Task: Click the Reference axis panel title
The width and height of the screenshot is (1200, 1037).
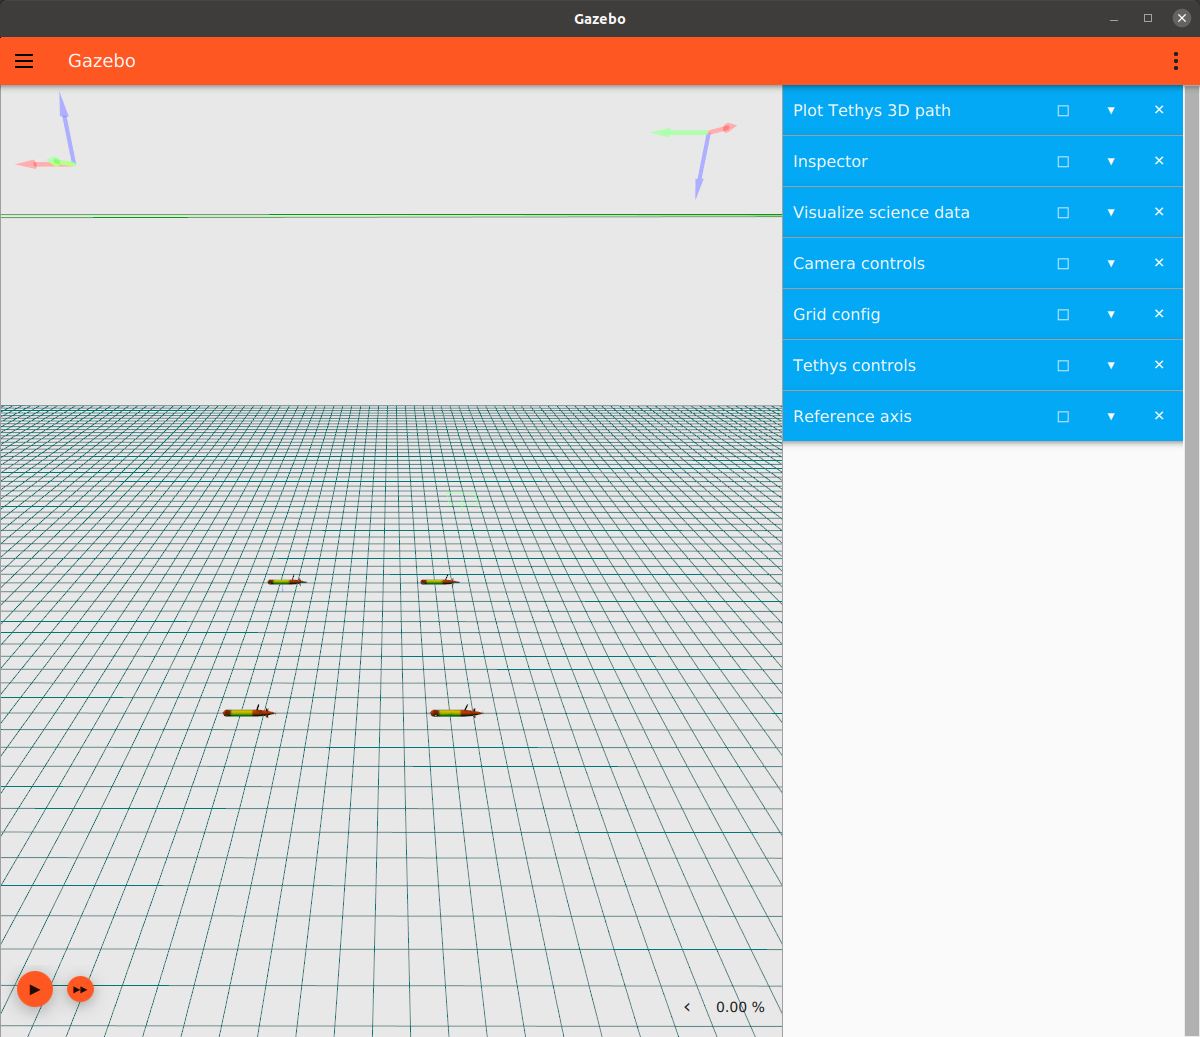Action: (x=852, y=416)
